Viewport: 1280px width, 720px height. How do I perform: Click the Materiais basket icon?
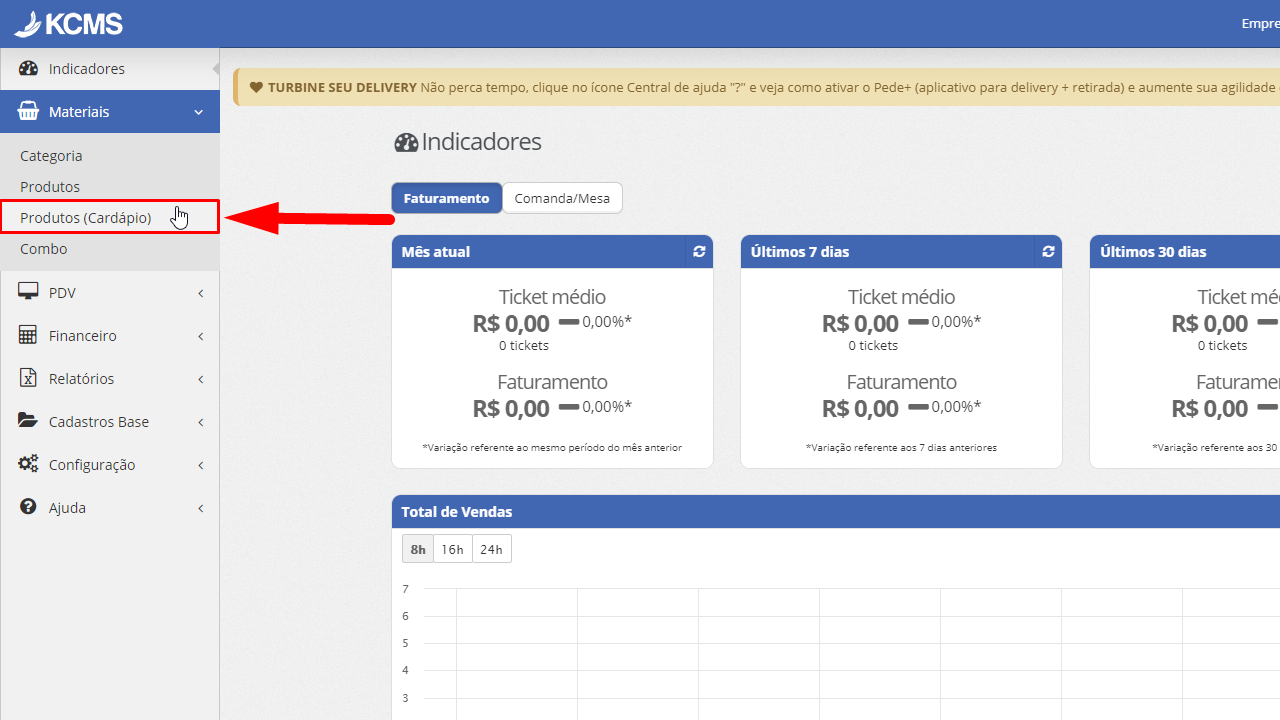(x=29, y=112)
